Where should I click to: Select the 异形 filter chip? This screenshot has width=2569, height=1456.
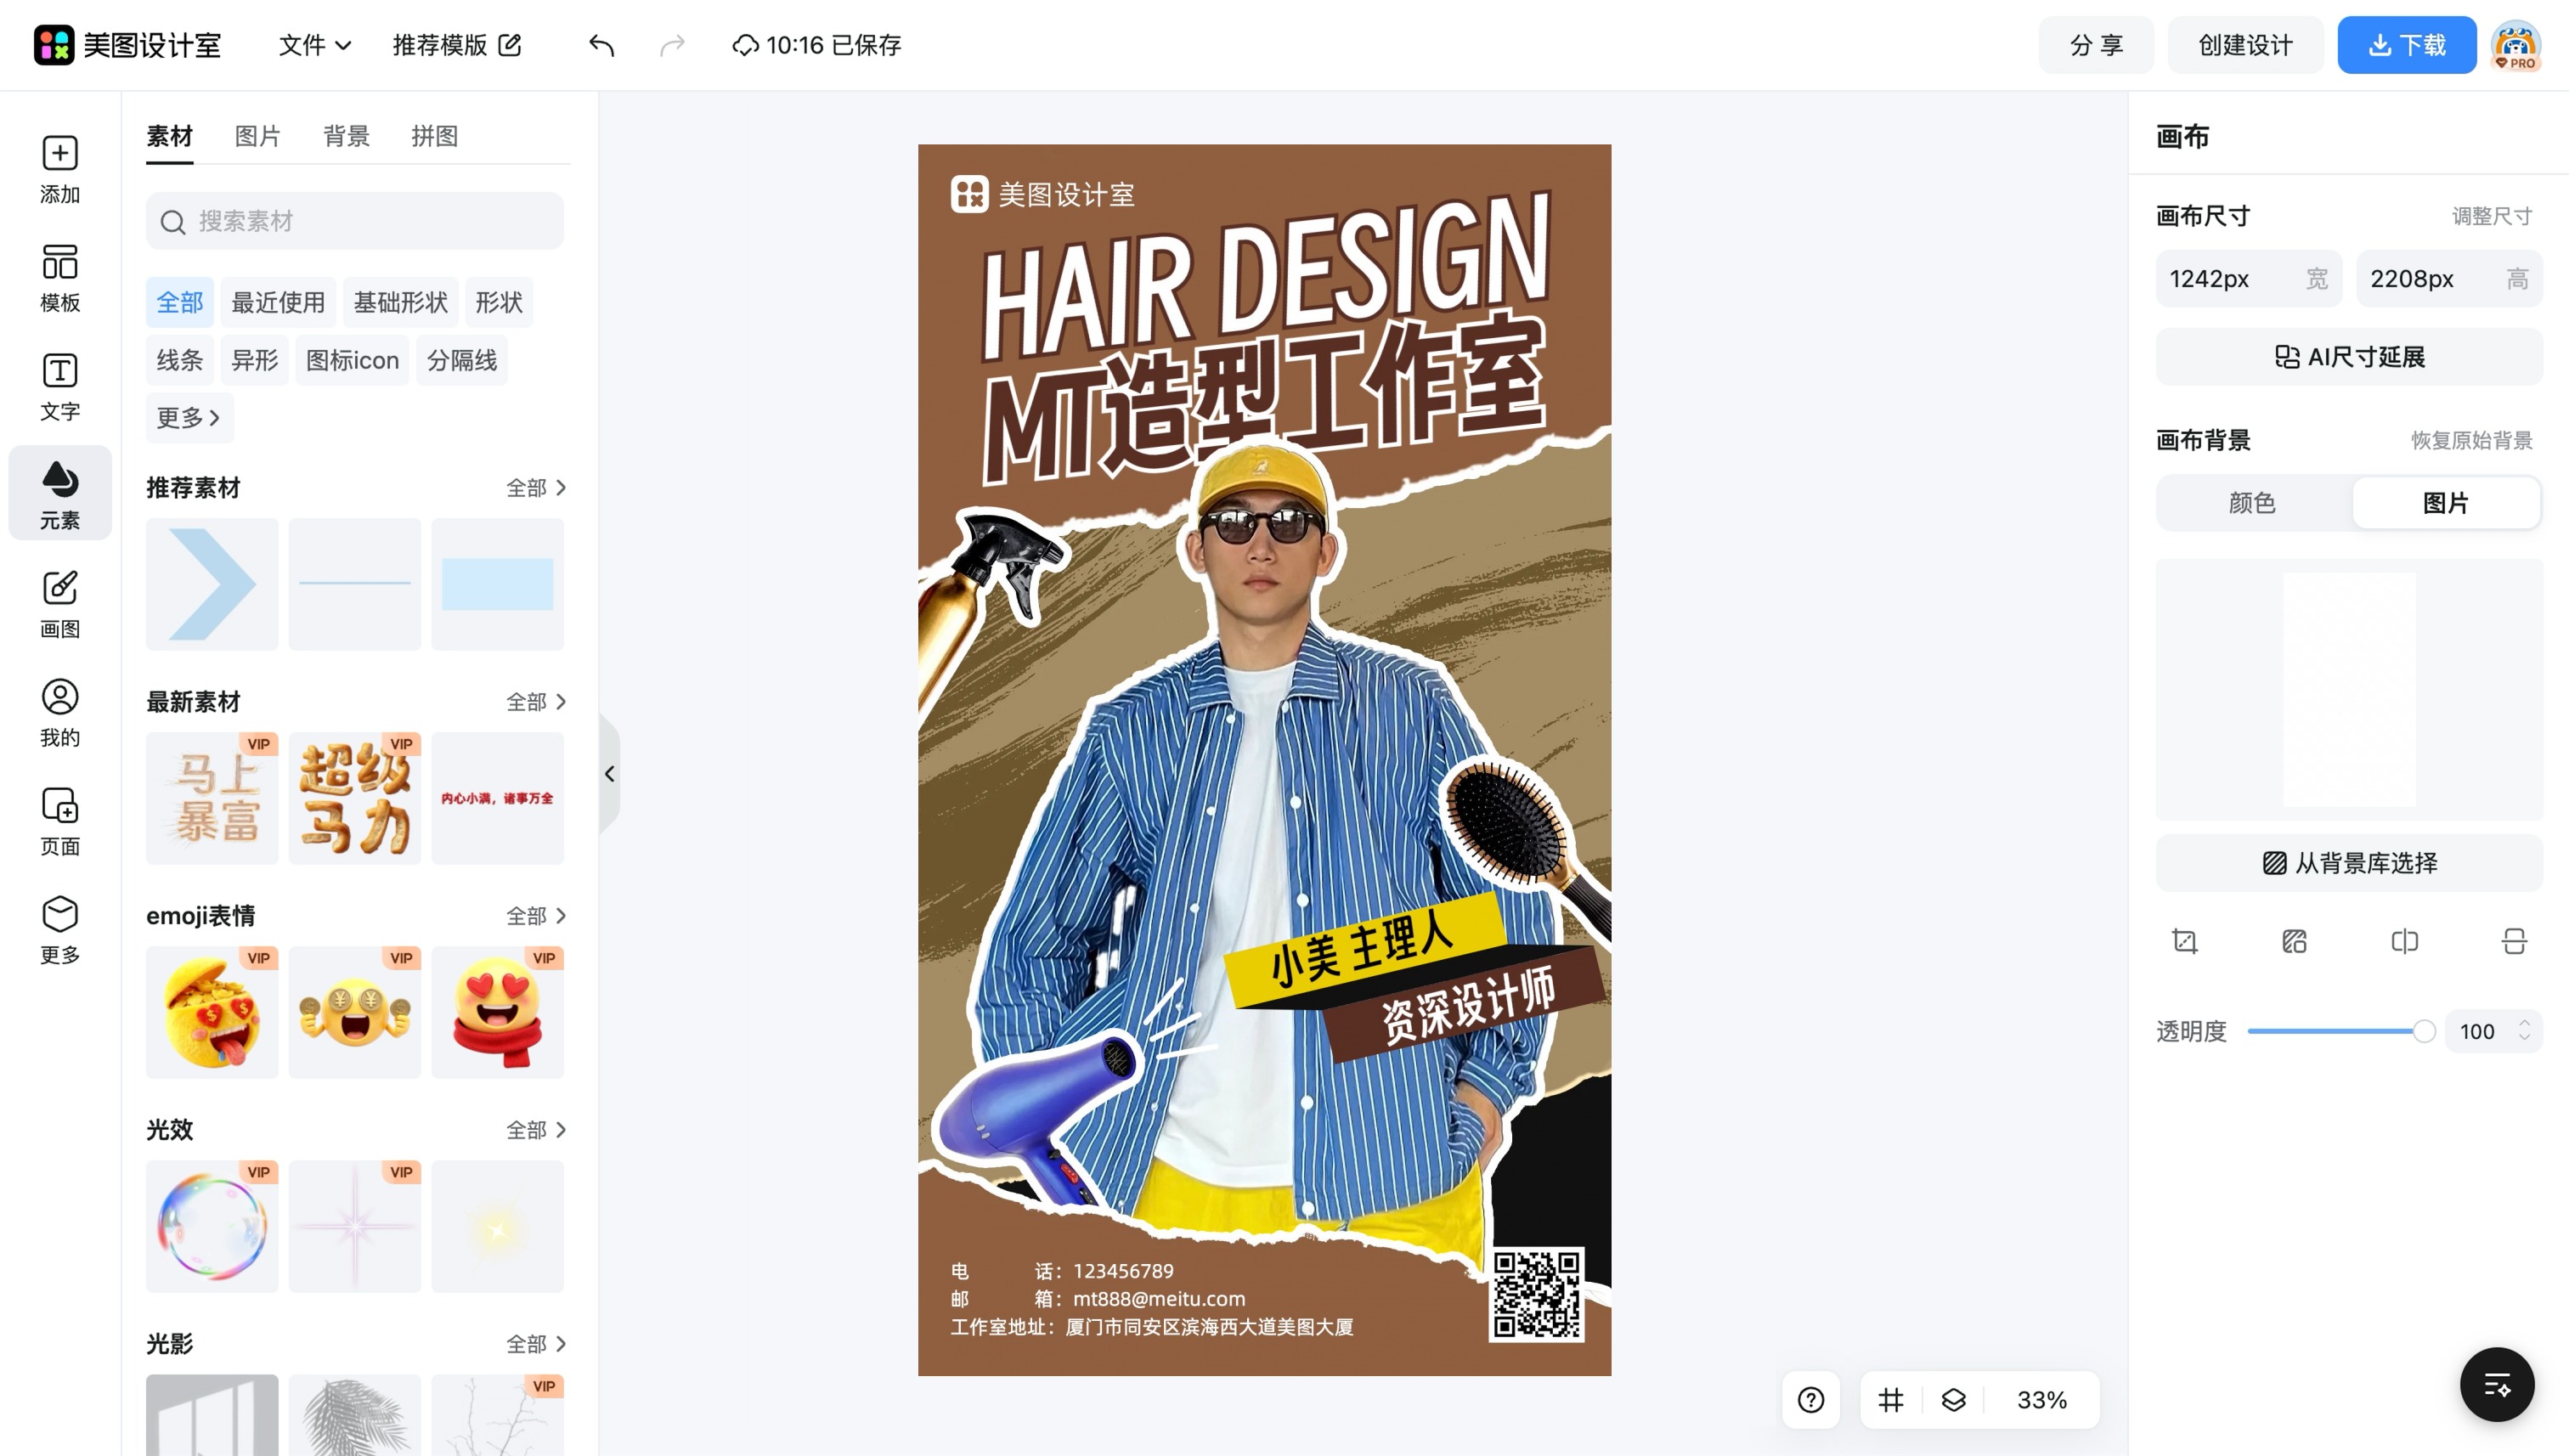coord(254,360)
